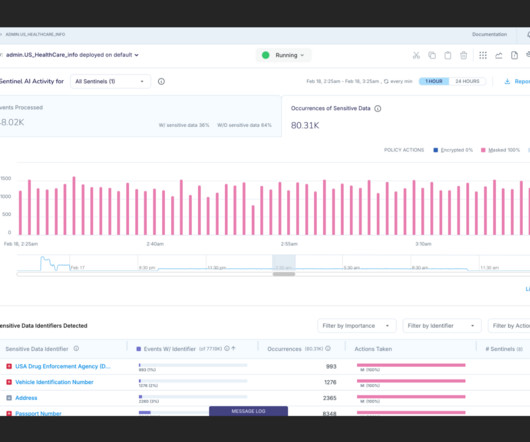Click the Copy icon in toolbar
The image size is (530, 442).
[x=432, y=55]
